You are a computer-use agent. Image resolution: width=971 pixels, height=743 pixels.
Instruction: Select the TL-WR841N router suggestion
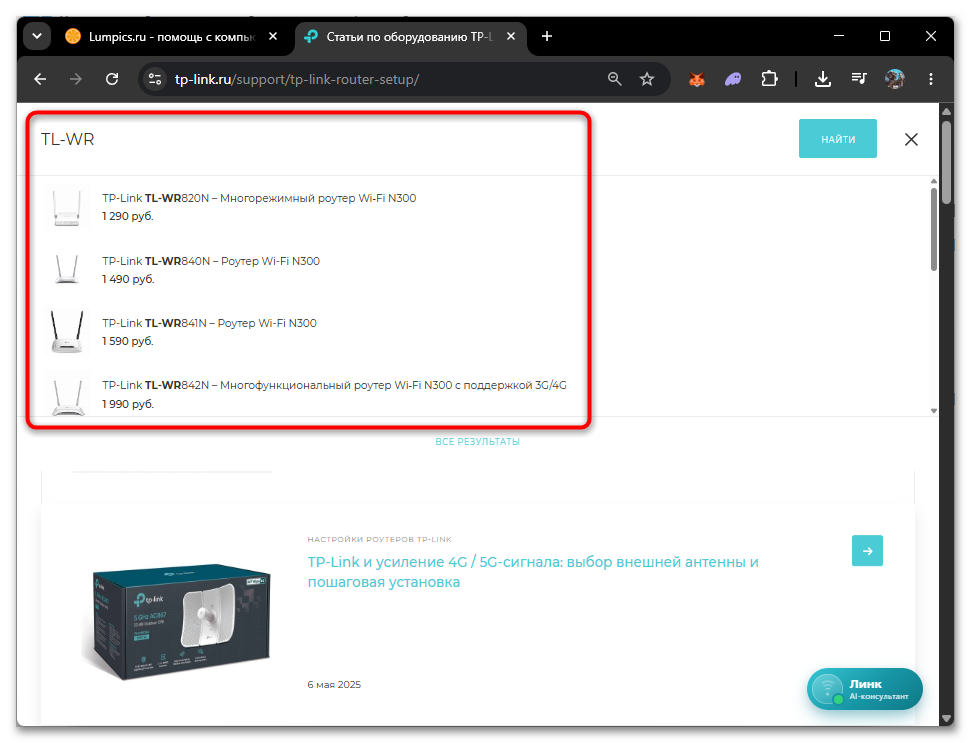pyautogui.click(x=307, y=332)
